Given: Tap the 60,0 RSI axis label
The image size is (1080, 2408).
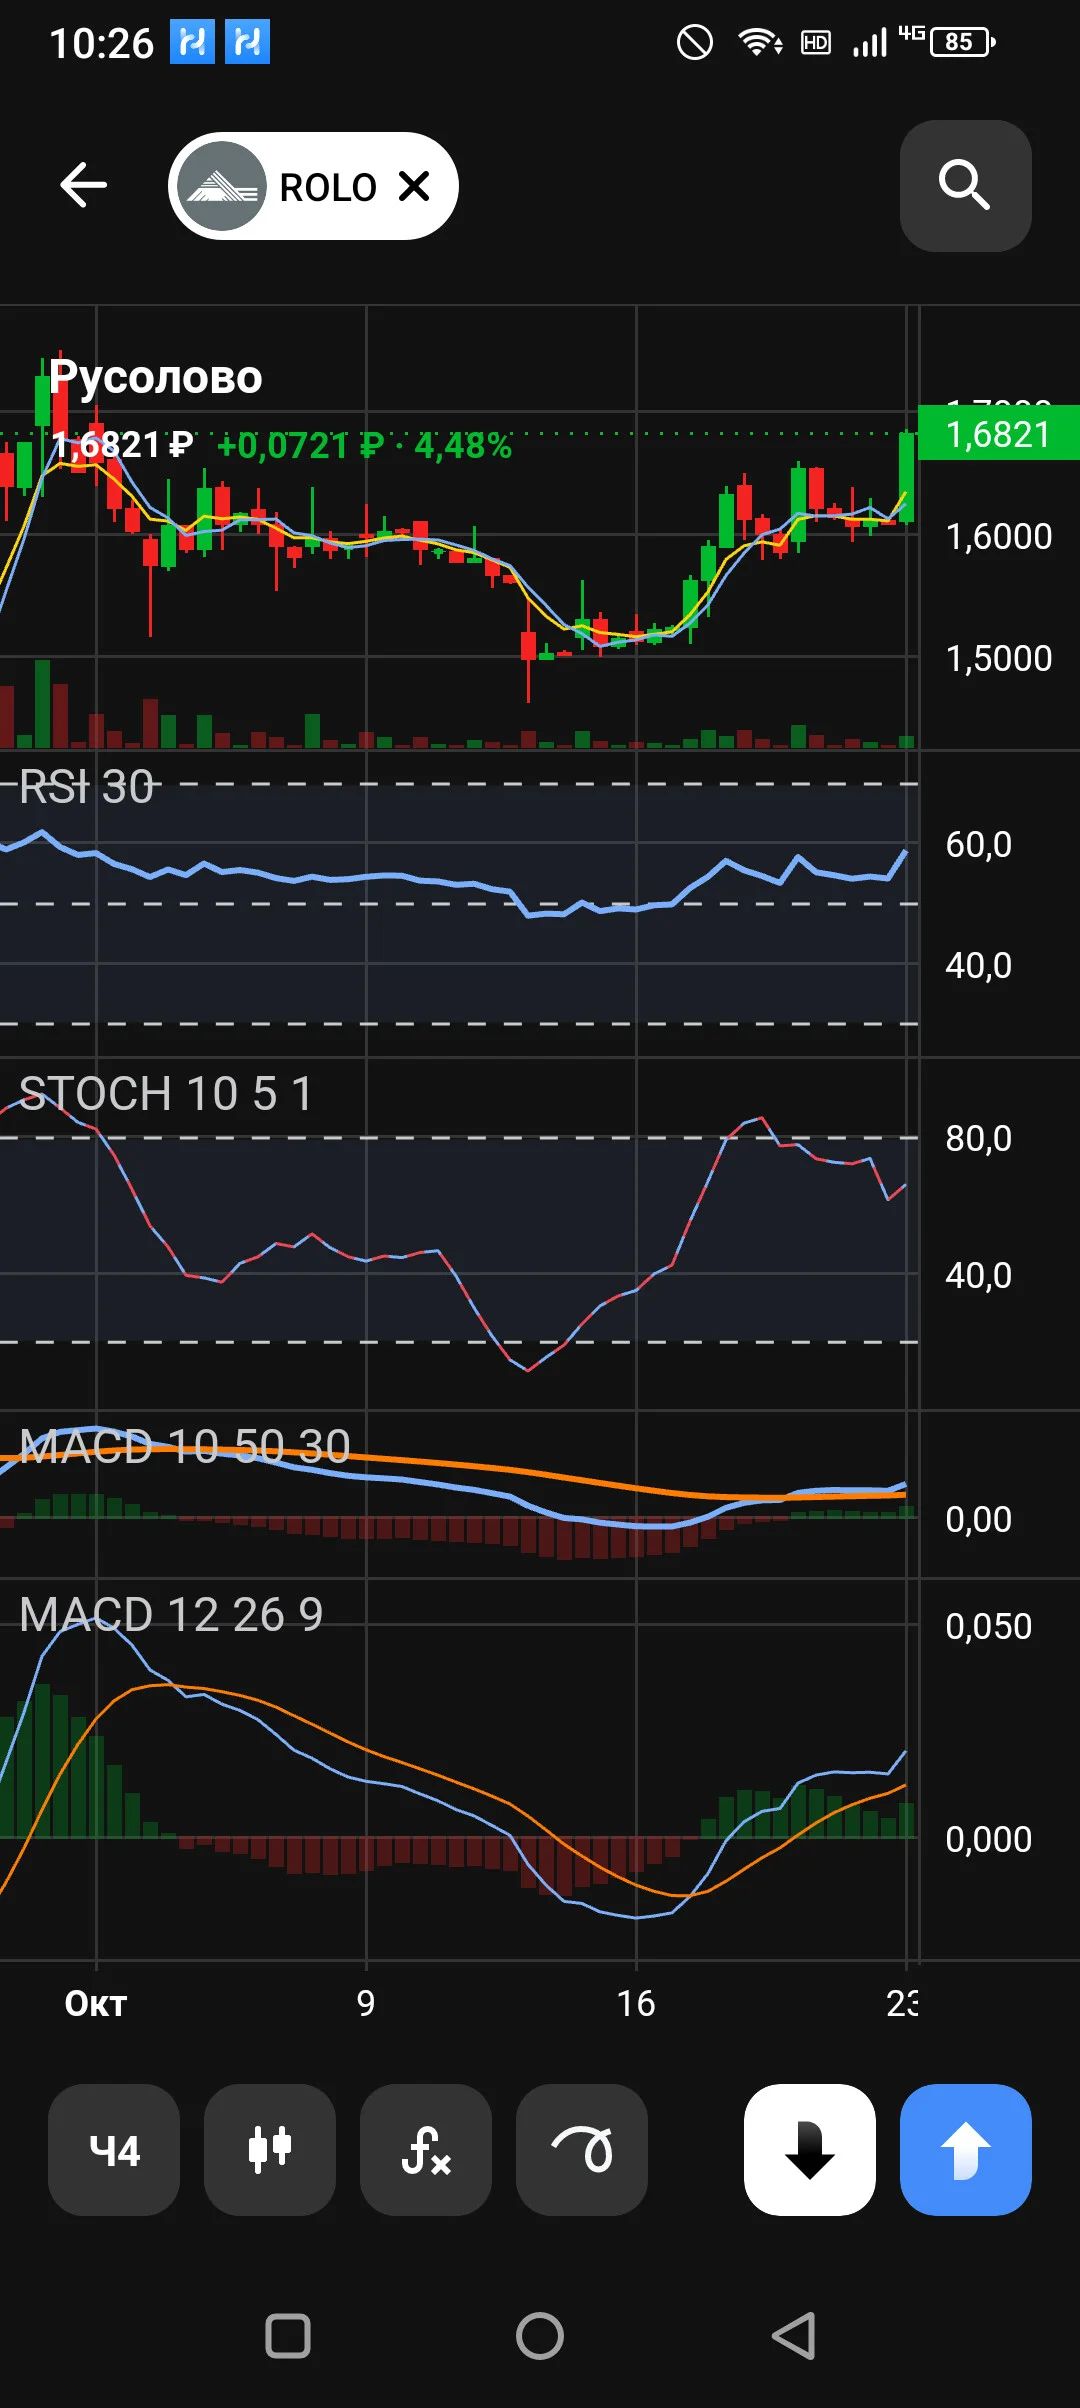Looking at the screenshot, I should tap(979, 845).
